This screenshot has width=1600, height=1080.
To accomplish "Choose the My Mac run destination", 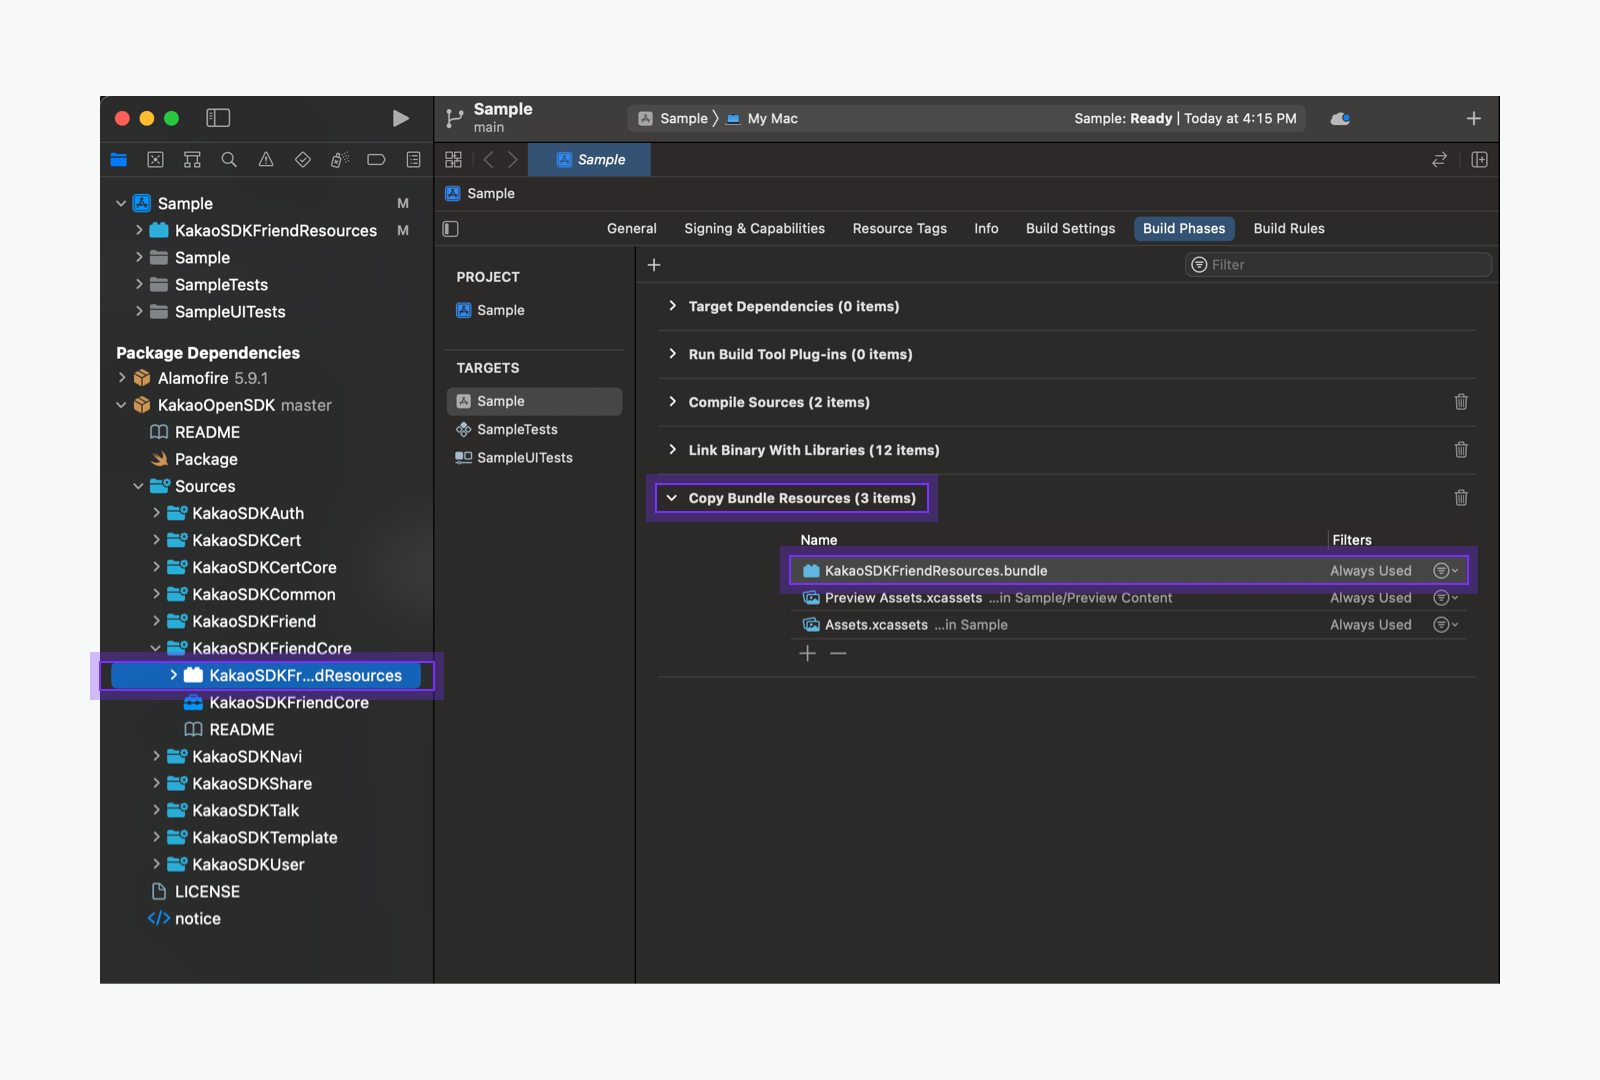I will click(762, 118).
